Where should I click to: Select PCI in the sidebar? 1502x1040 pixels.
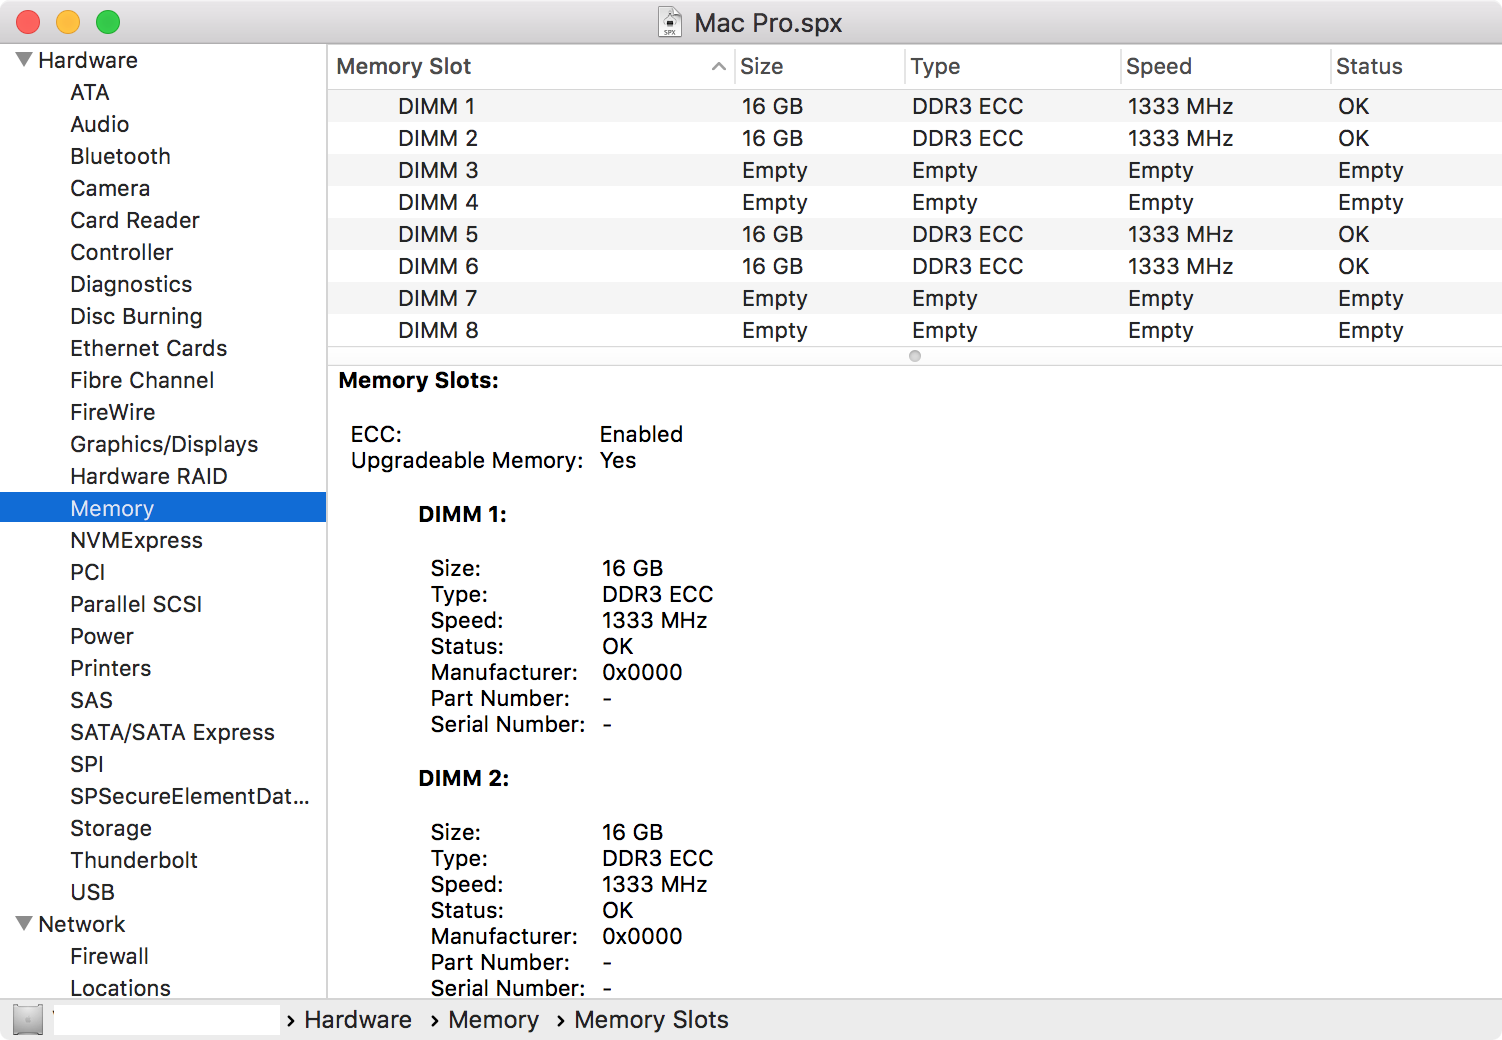tap(88, 572)
